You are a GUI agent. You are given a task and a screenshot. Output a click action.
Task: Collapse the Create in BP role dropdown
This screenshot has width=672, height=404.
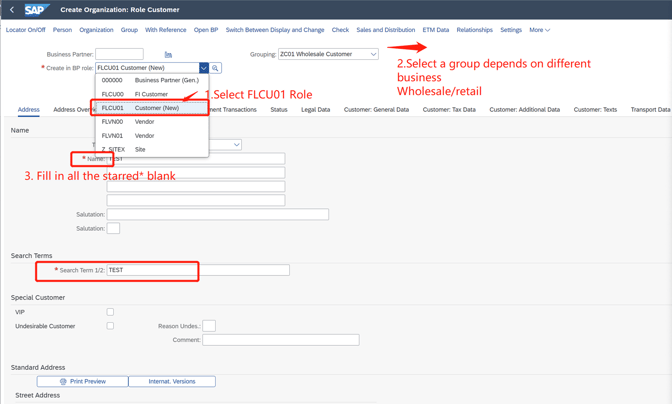point(203,68)
